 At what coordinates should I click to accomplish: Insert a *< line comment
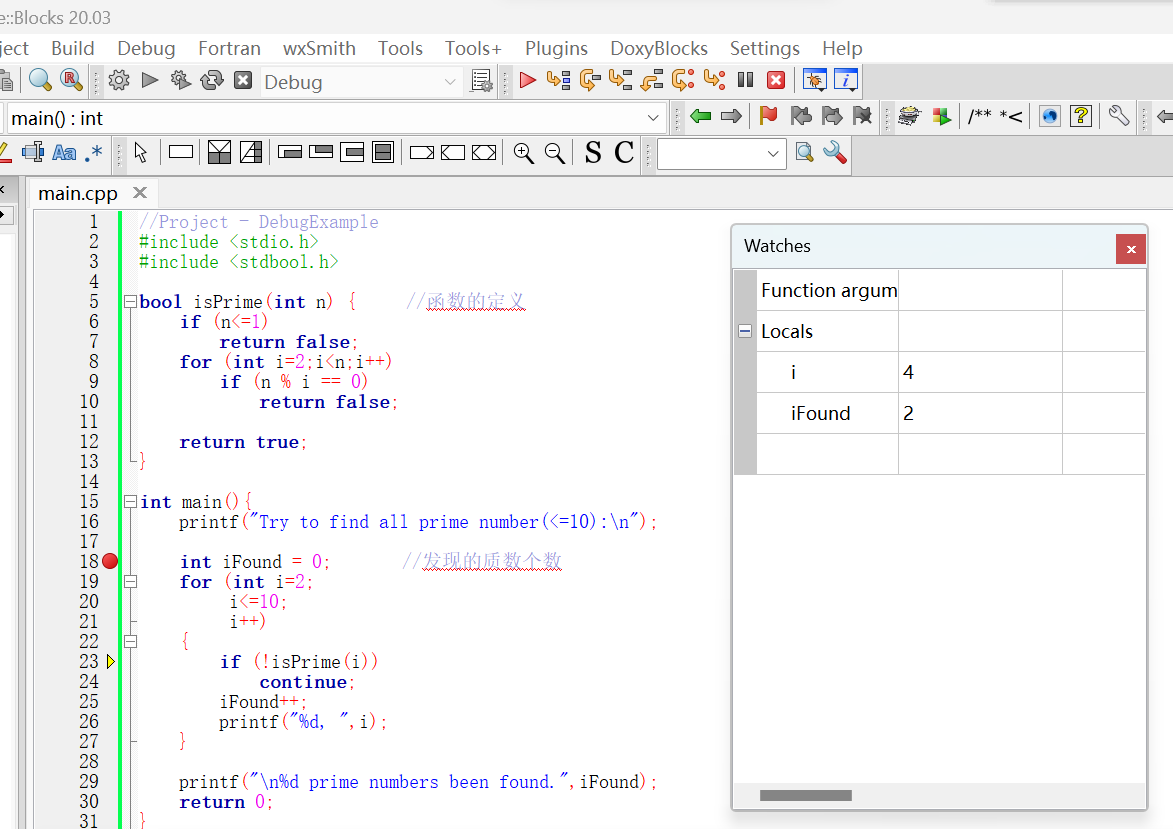click(1011, 116)
